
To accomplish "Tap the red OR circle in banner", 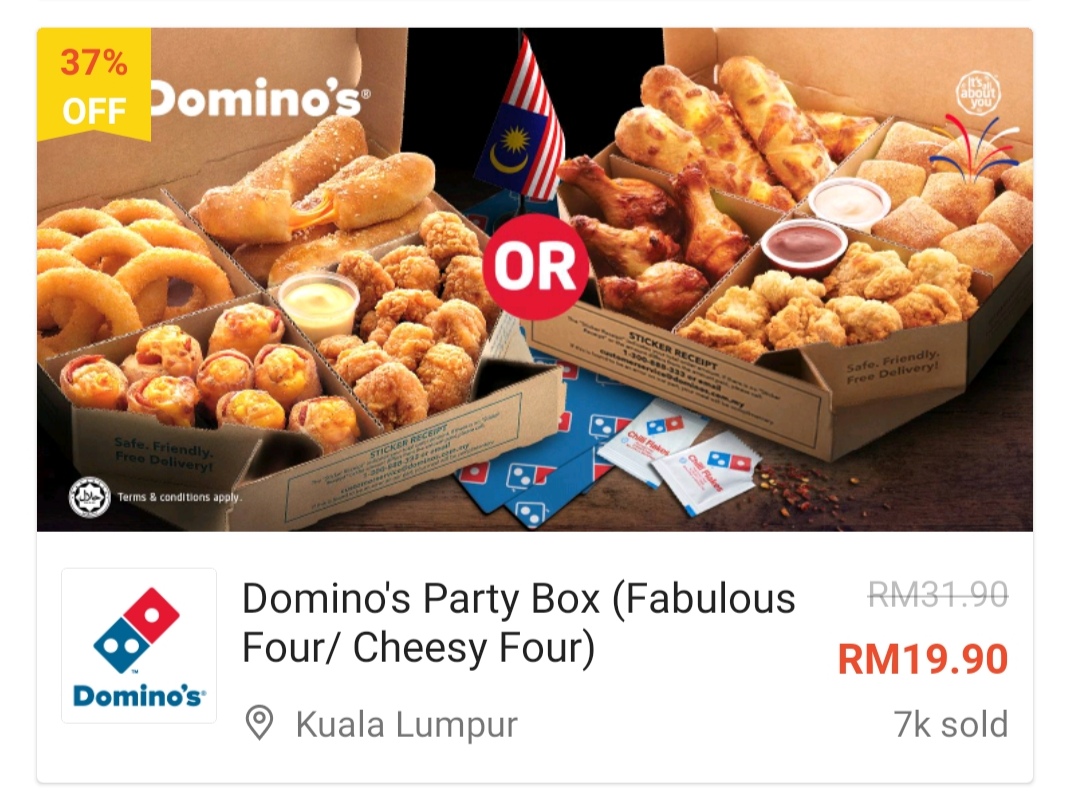I will pyautogui.click(x=536, y=267).
